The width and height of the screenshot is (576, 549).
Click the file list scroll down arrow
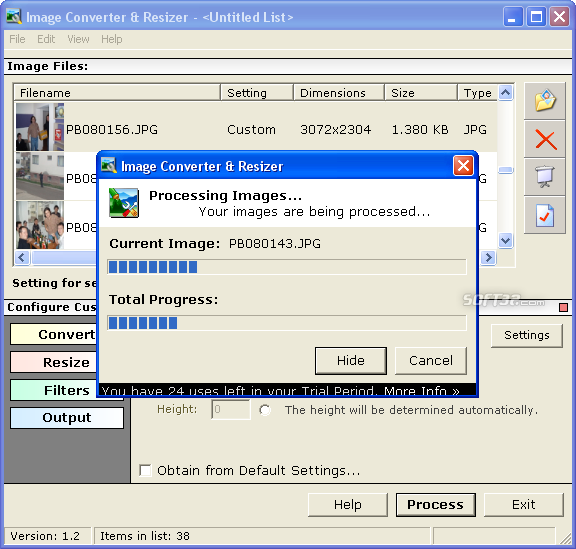(x=505, y=241)
